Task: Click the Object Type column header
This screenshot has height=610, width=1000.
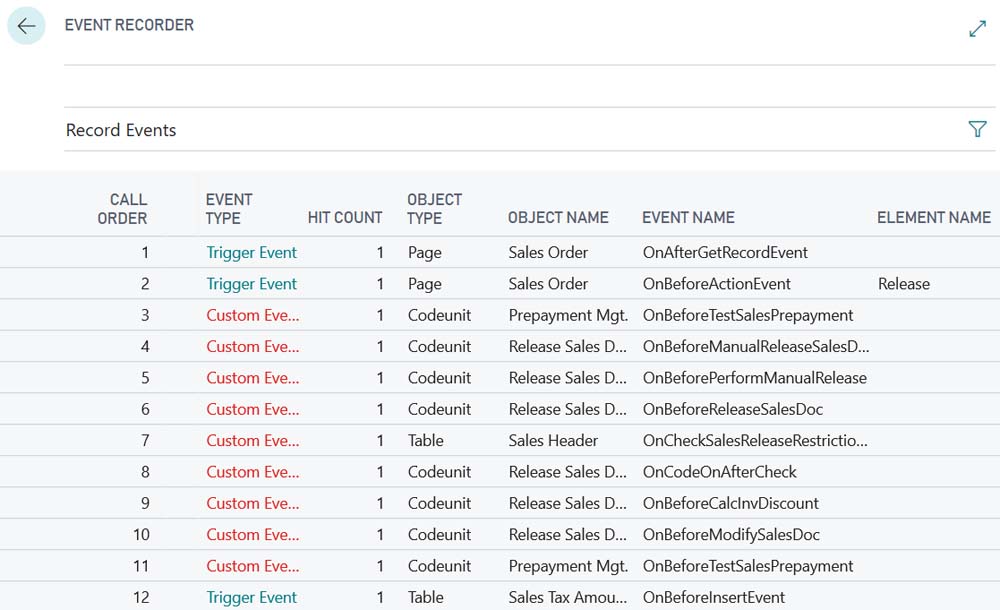Action: click(x=434, y=208)
